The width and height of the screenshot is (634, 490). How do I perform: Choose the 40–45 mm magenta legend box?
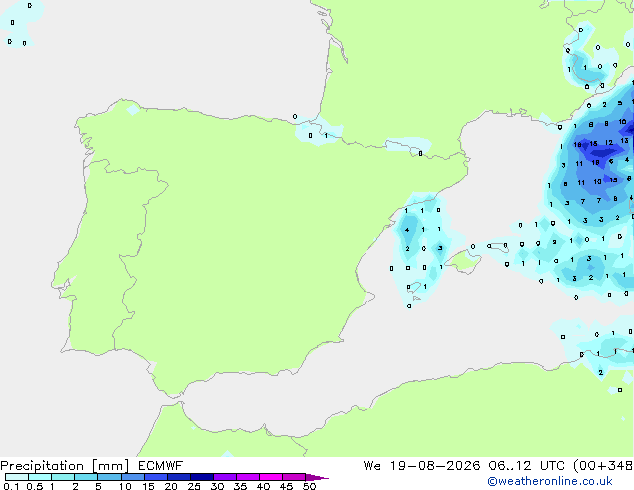271,477
